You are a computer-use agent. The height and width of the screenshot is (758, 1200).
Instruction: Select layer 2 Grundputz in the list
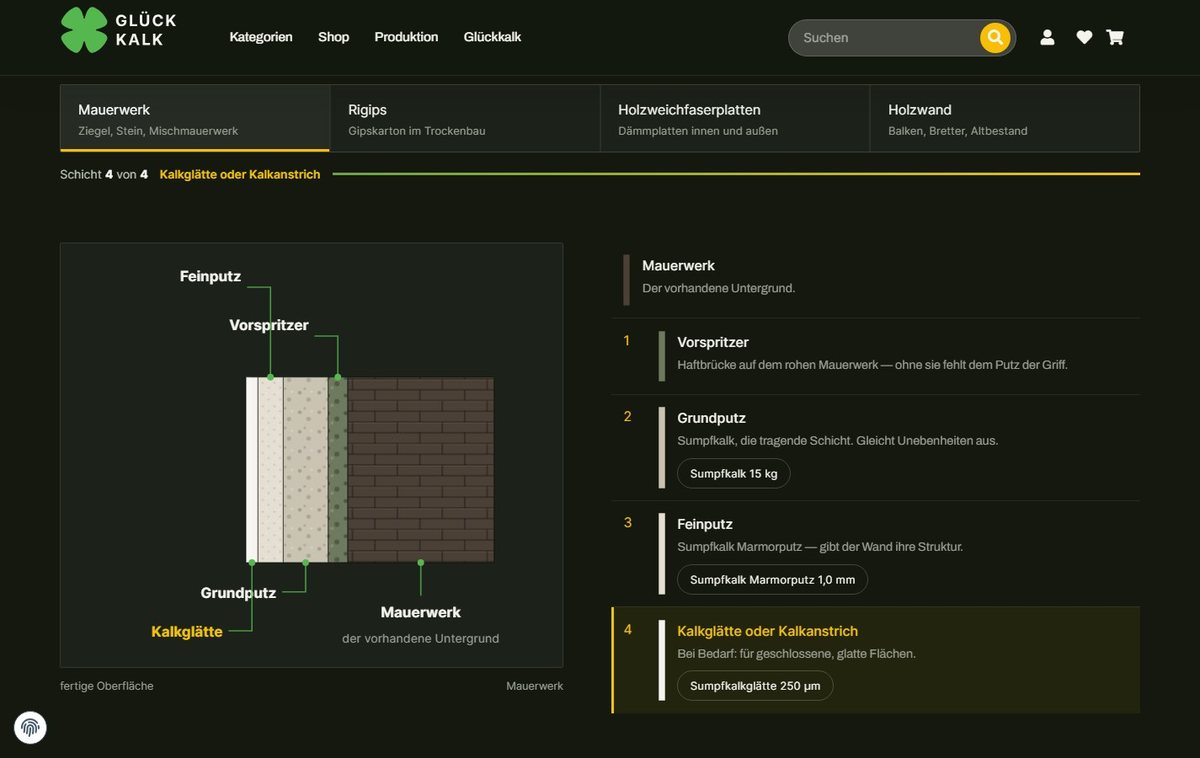[876, 448]
